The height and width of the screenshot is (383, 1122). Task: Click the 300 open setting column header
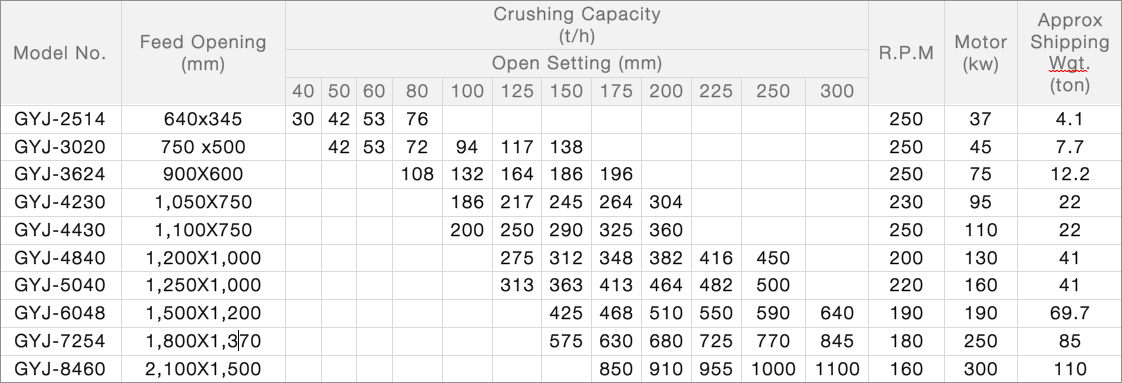836,92
